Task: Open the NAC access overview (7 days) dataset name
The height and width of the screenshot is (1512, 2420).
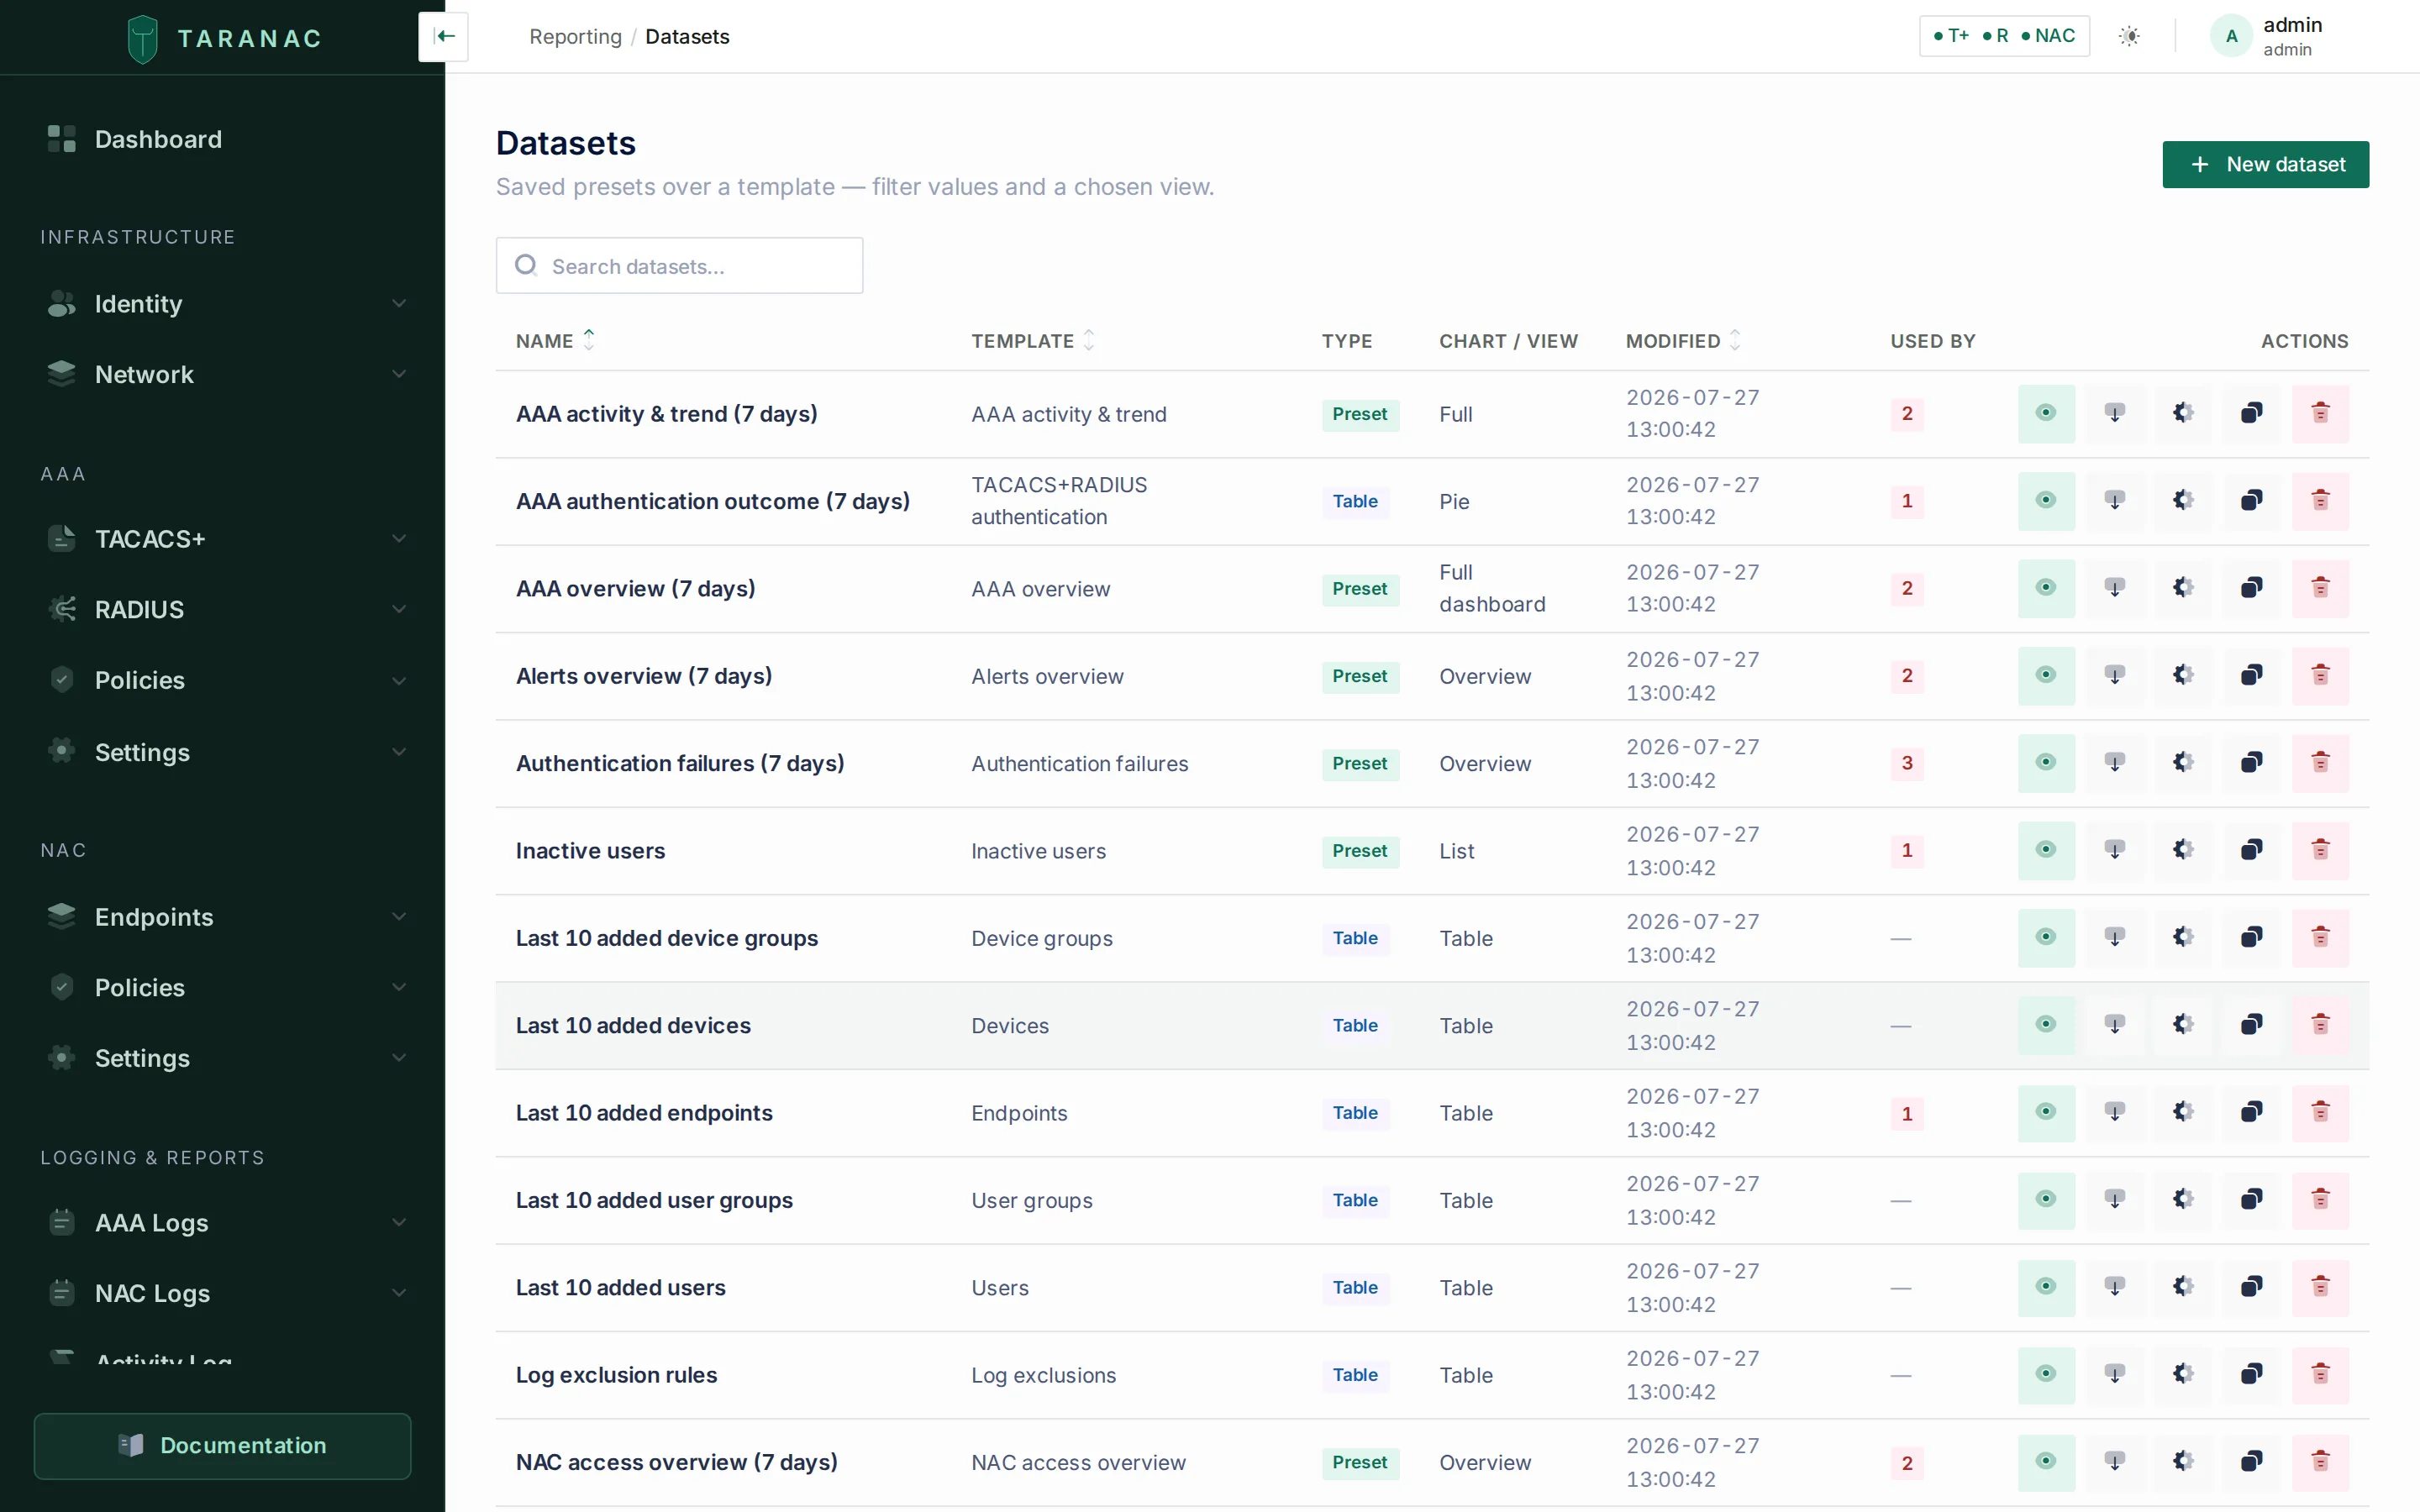Action: pos(676,1462)
